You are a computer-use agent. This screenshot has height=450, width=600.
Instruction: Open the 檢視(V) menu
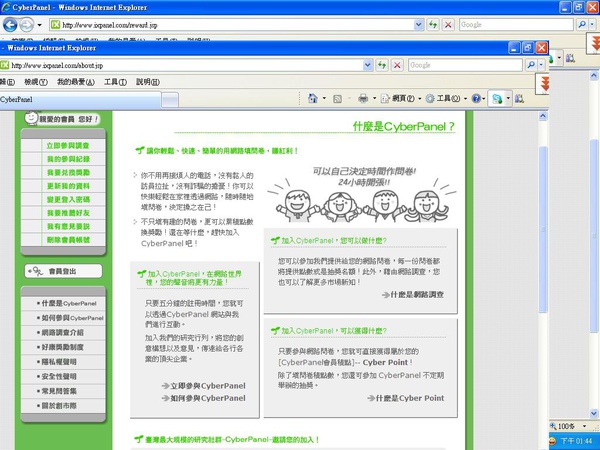click(36, 82)
